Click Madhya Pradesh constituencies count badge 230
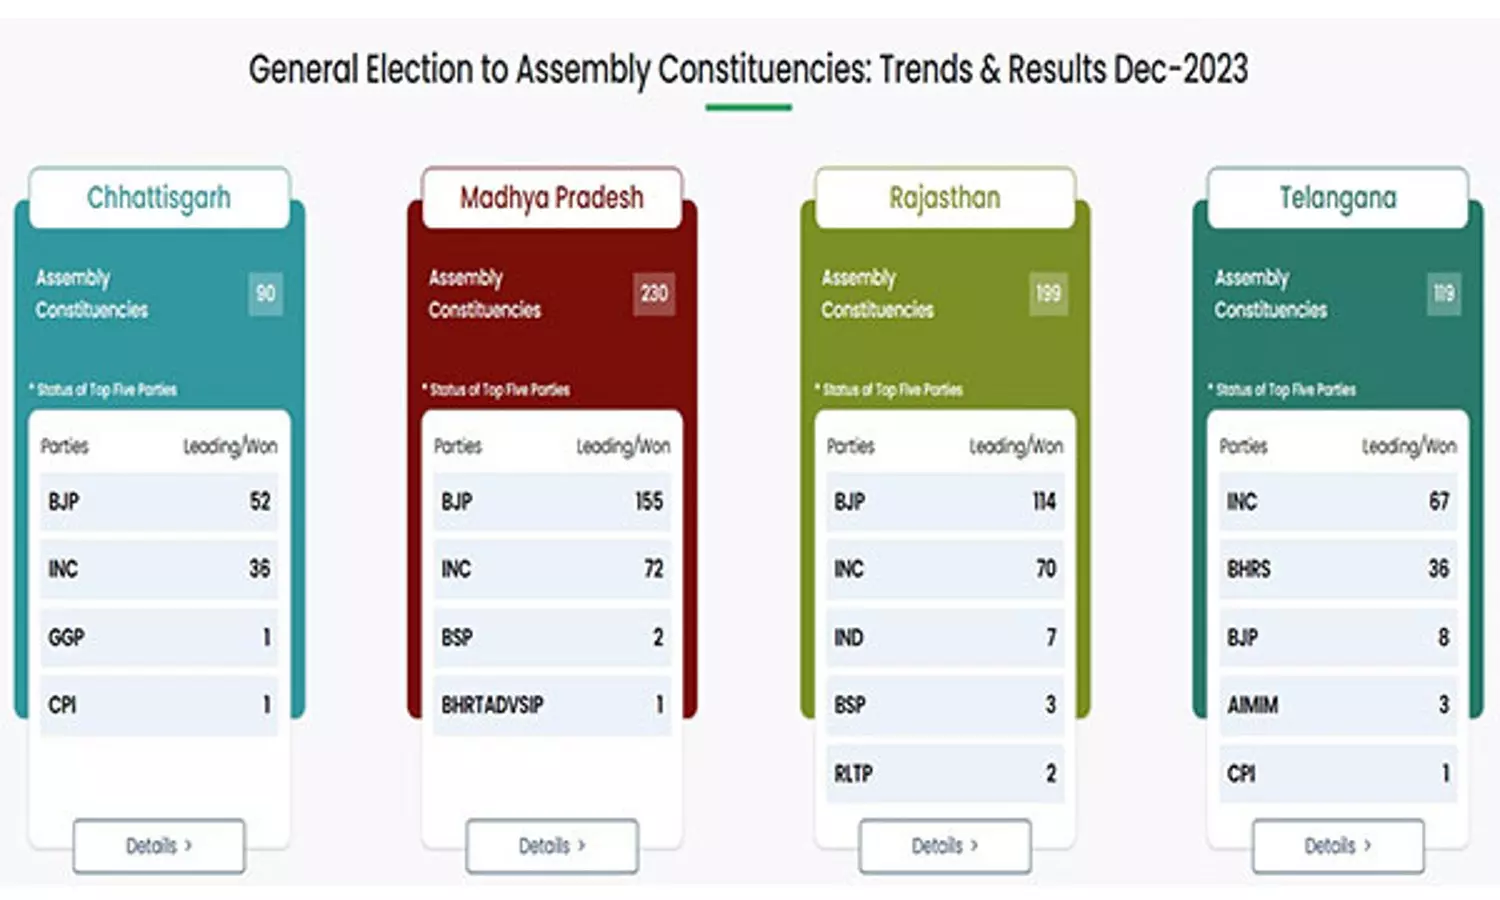 pos(654,293)
